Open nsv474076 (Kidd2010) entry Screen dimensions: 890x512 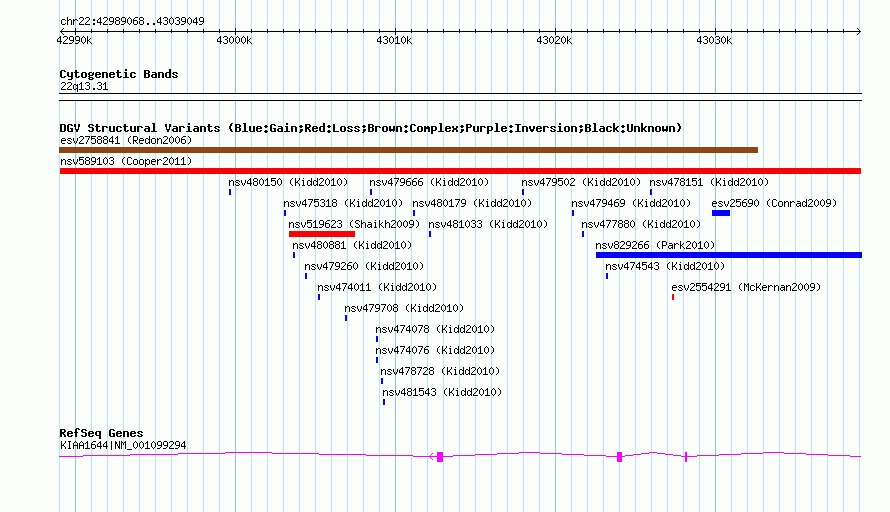pyautogui.click(x=435, y=350)
